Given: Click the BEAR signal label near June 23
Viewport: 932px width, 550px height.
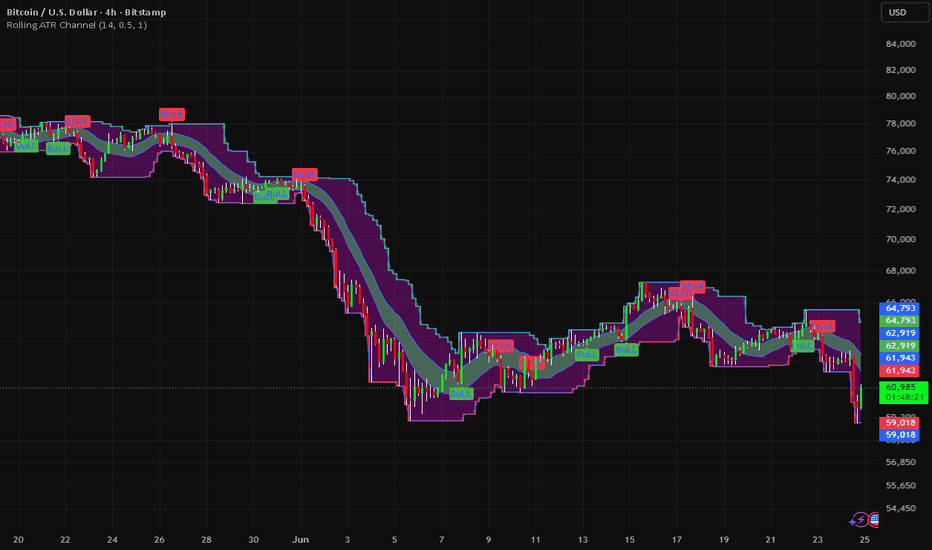Looking at the screenshot, I should click(x=822, y=326).
